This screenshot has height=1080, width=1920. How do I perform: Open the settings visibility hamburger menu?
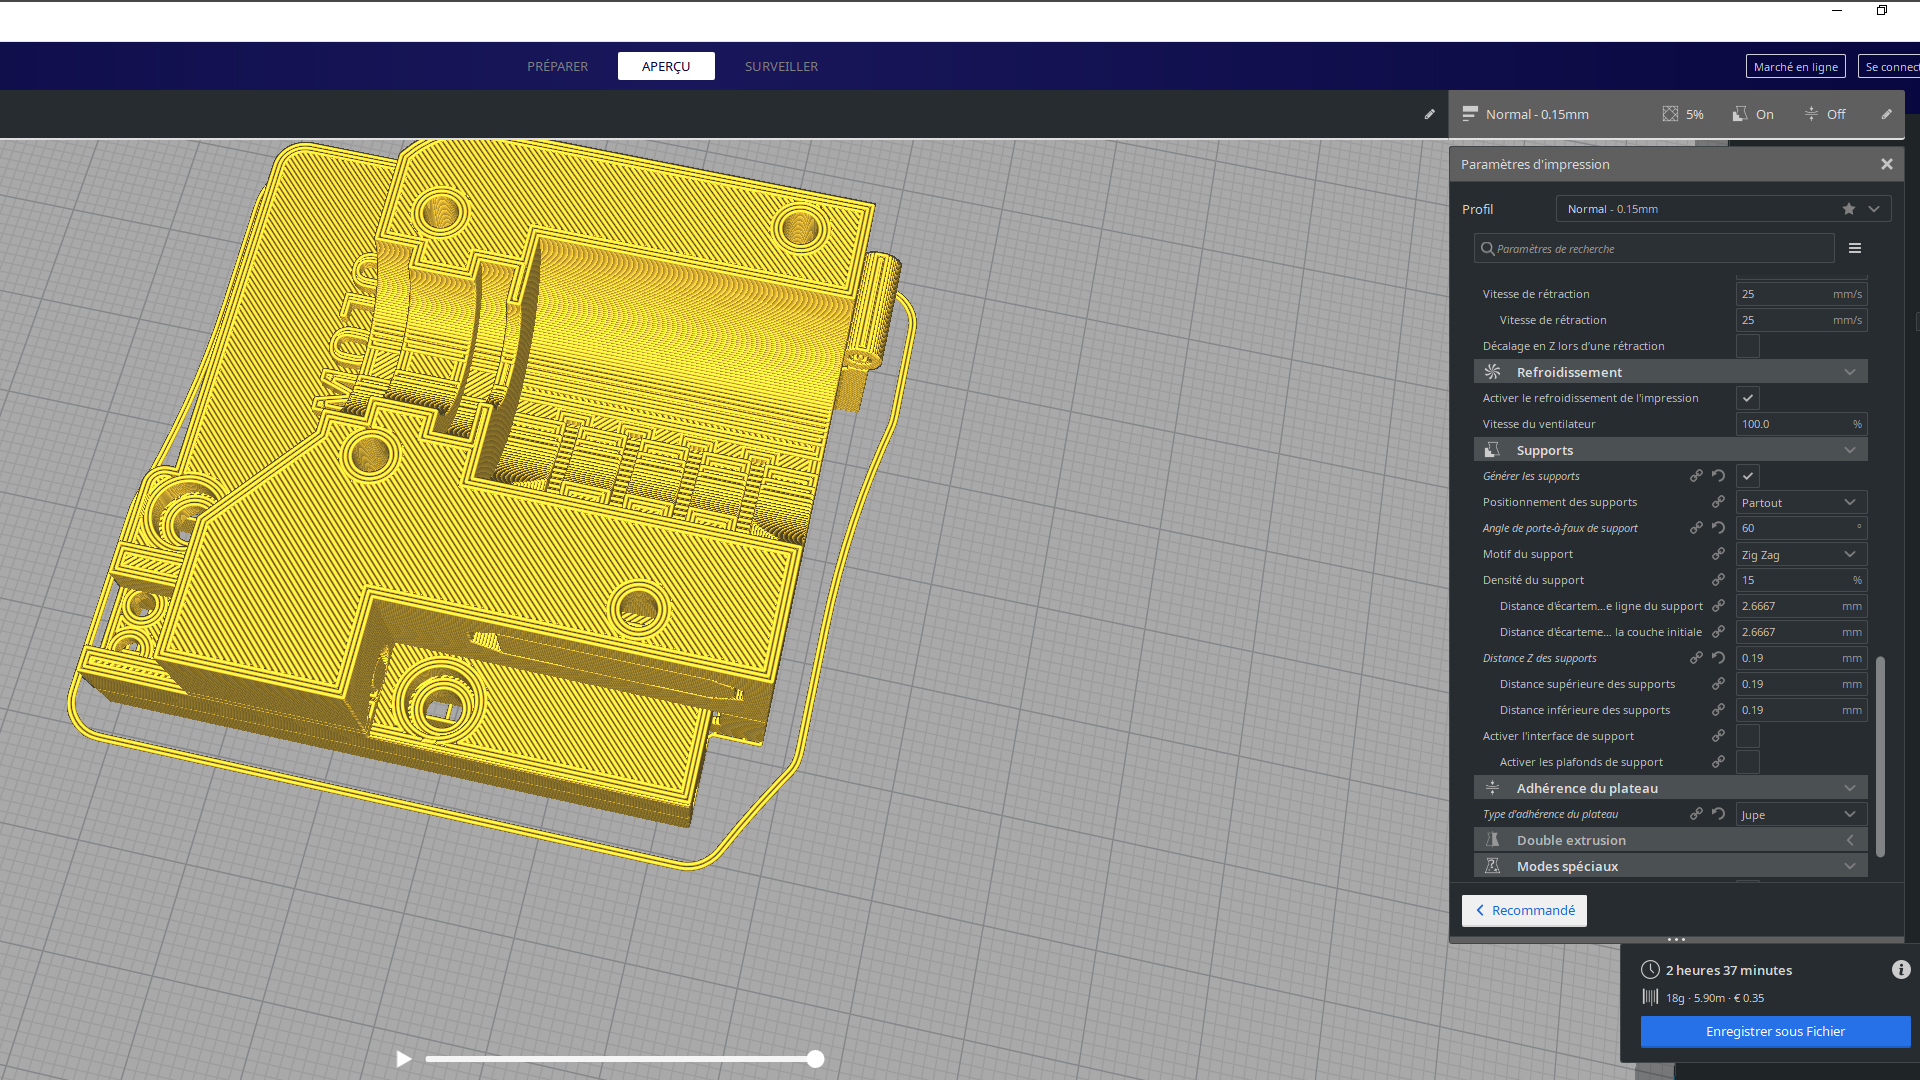coord(1855,249)
